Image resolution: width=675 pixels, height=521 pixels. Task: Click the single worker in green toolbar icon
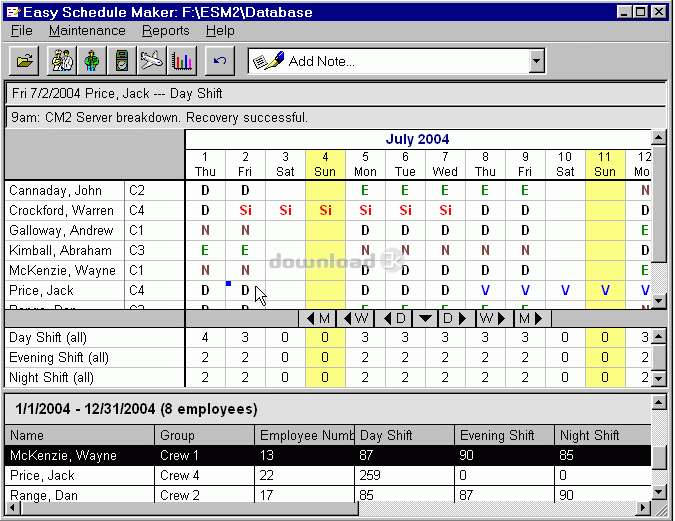tap(92, 61)
